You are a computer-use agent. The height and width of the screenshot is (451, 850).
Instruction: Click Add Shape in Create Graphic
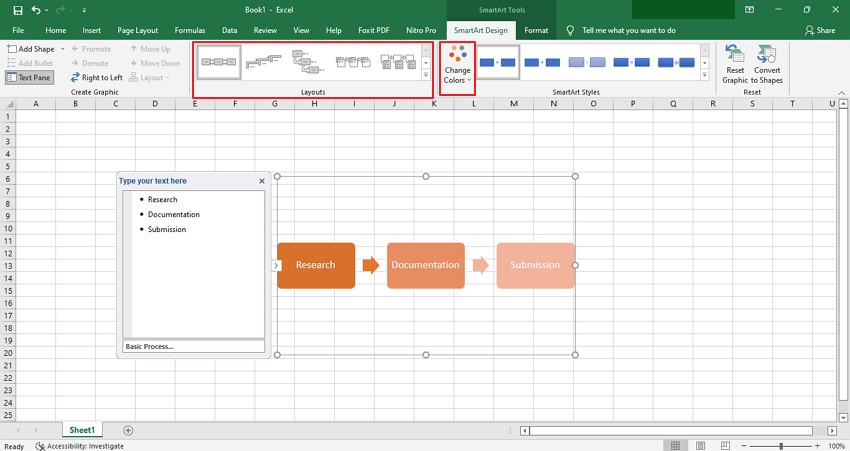pos(31,49)
